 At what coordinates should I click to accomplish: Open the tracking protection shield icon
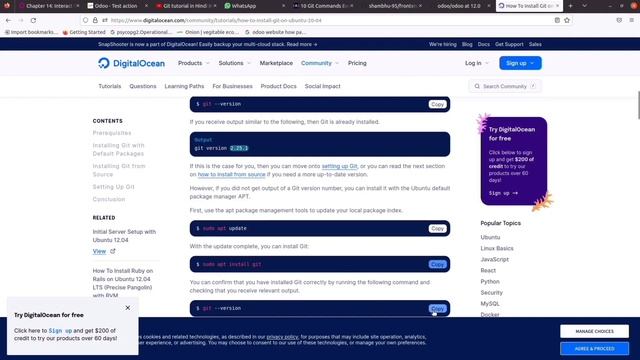[85, 20]
